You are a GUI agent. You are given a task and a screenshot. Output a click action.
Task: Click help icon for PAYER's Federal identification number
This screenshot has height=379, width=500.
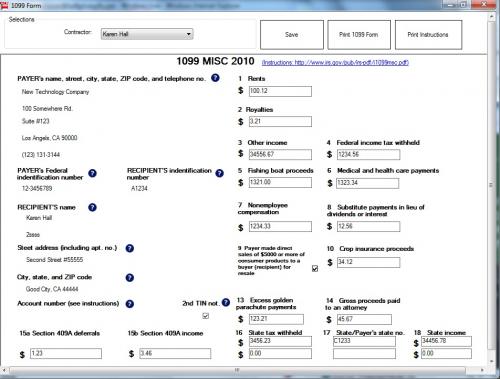tap(92, 173)
